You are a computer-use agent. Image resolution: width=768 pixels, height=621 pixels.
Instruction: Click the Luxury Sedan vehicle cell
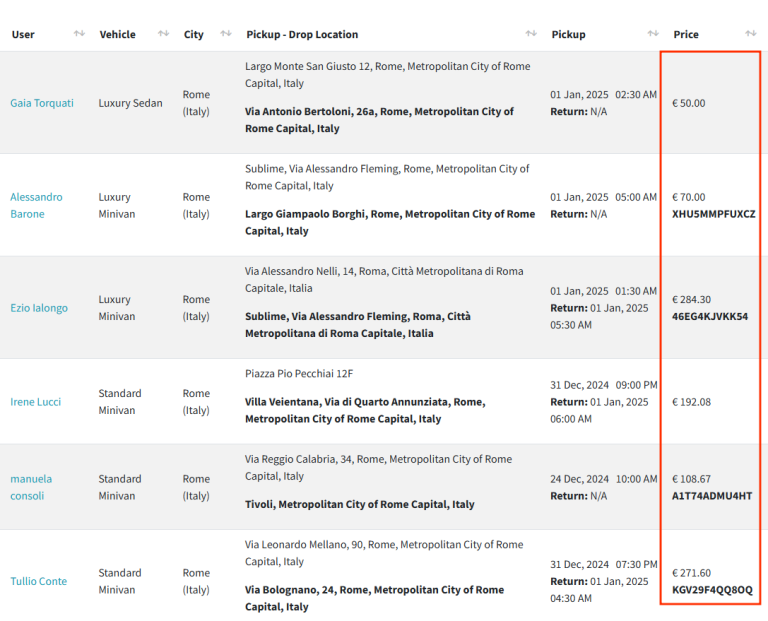click(x=130, y=103)
